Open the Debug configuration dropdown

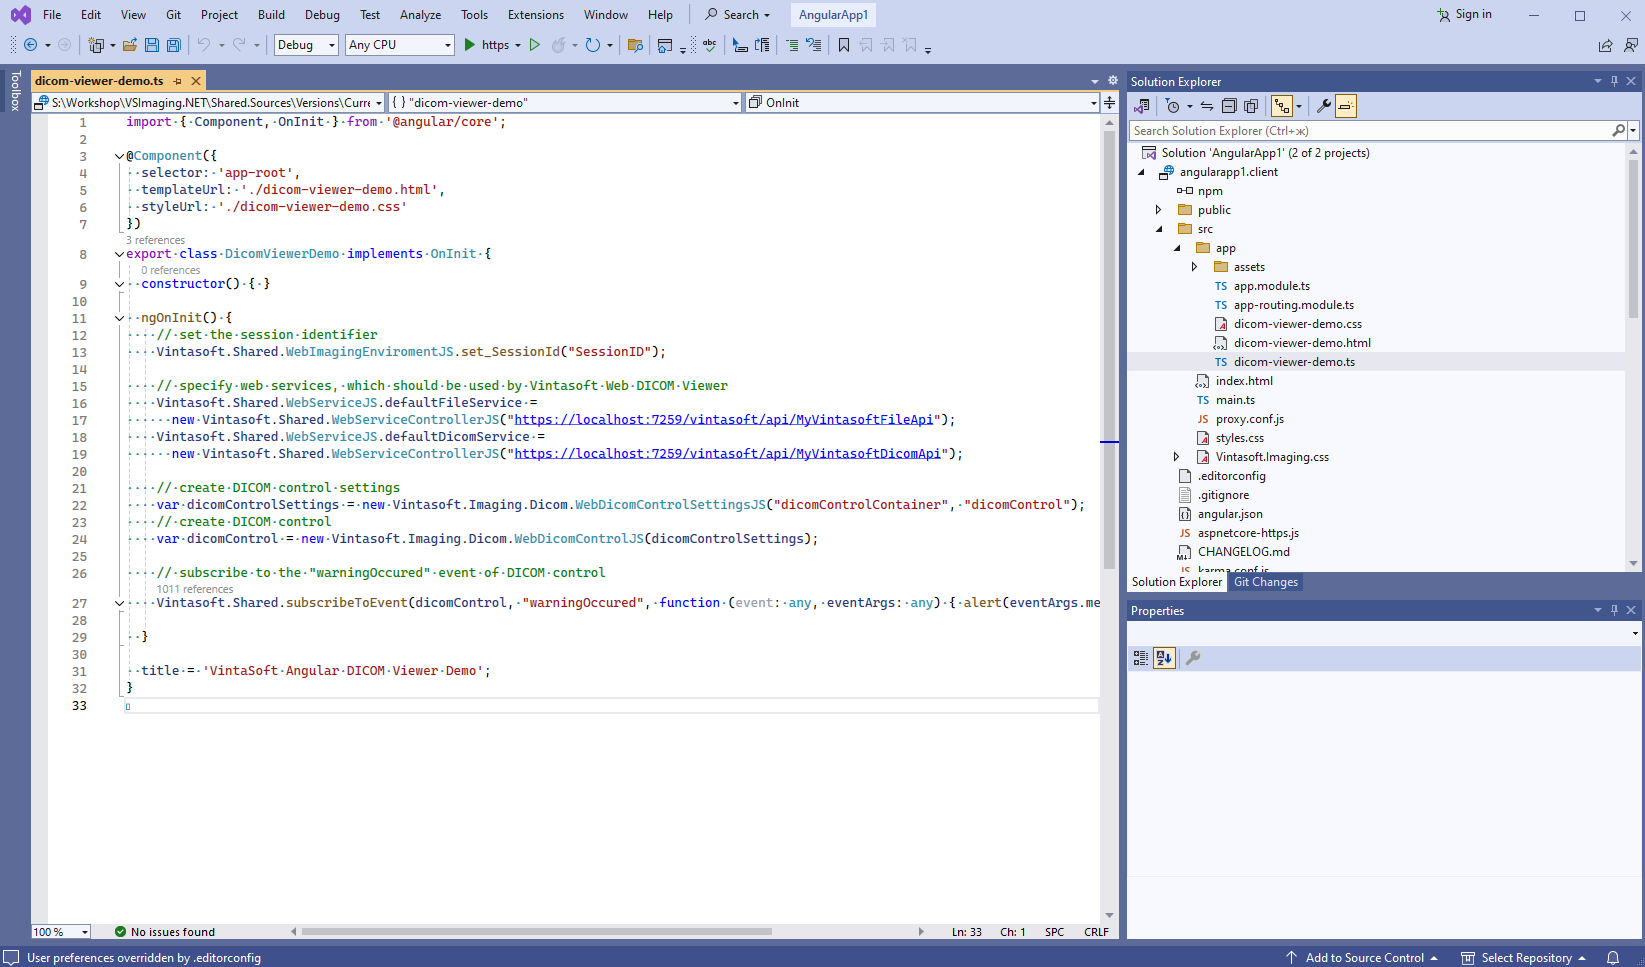(x=306, y=45)
